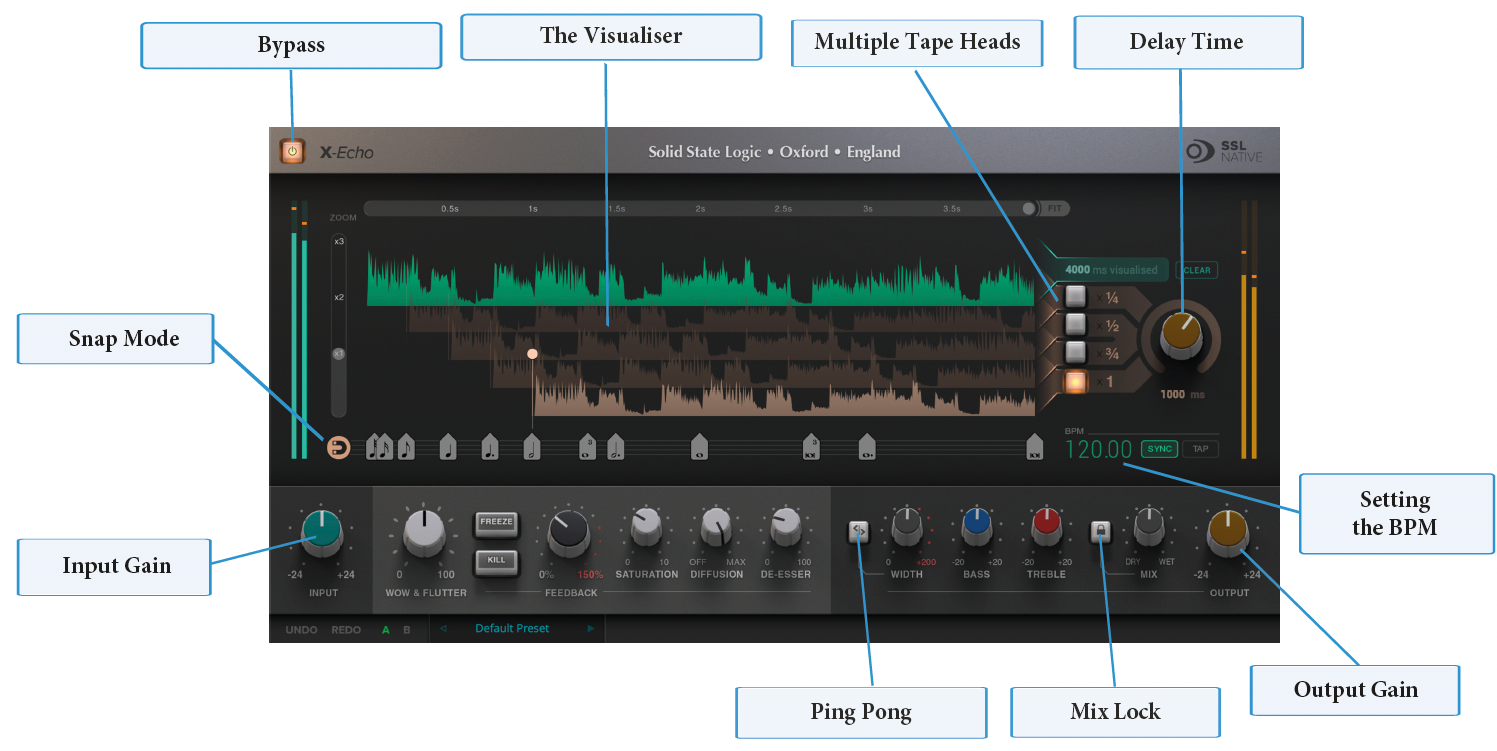Toggle the FREEZE function
Image resolution: width=1497 pixels, height=751 pixels.
click(x=497, y=522)
